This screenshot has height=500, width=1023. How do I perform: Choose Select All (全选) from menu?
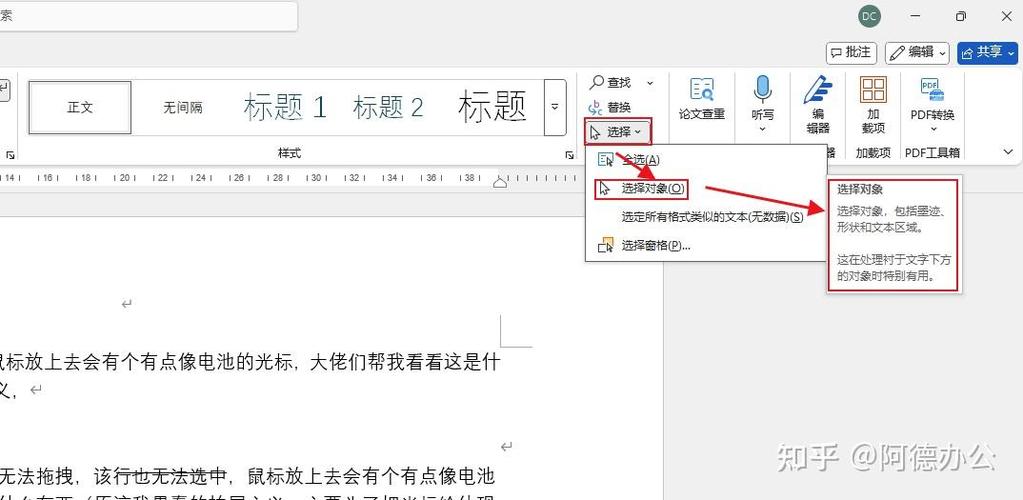point(705,160)
